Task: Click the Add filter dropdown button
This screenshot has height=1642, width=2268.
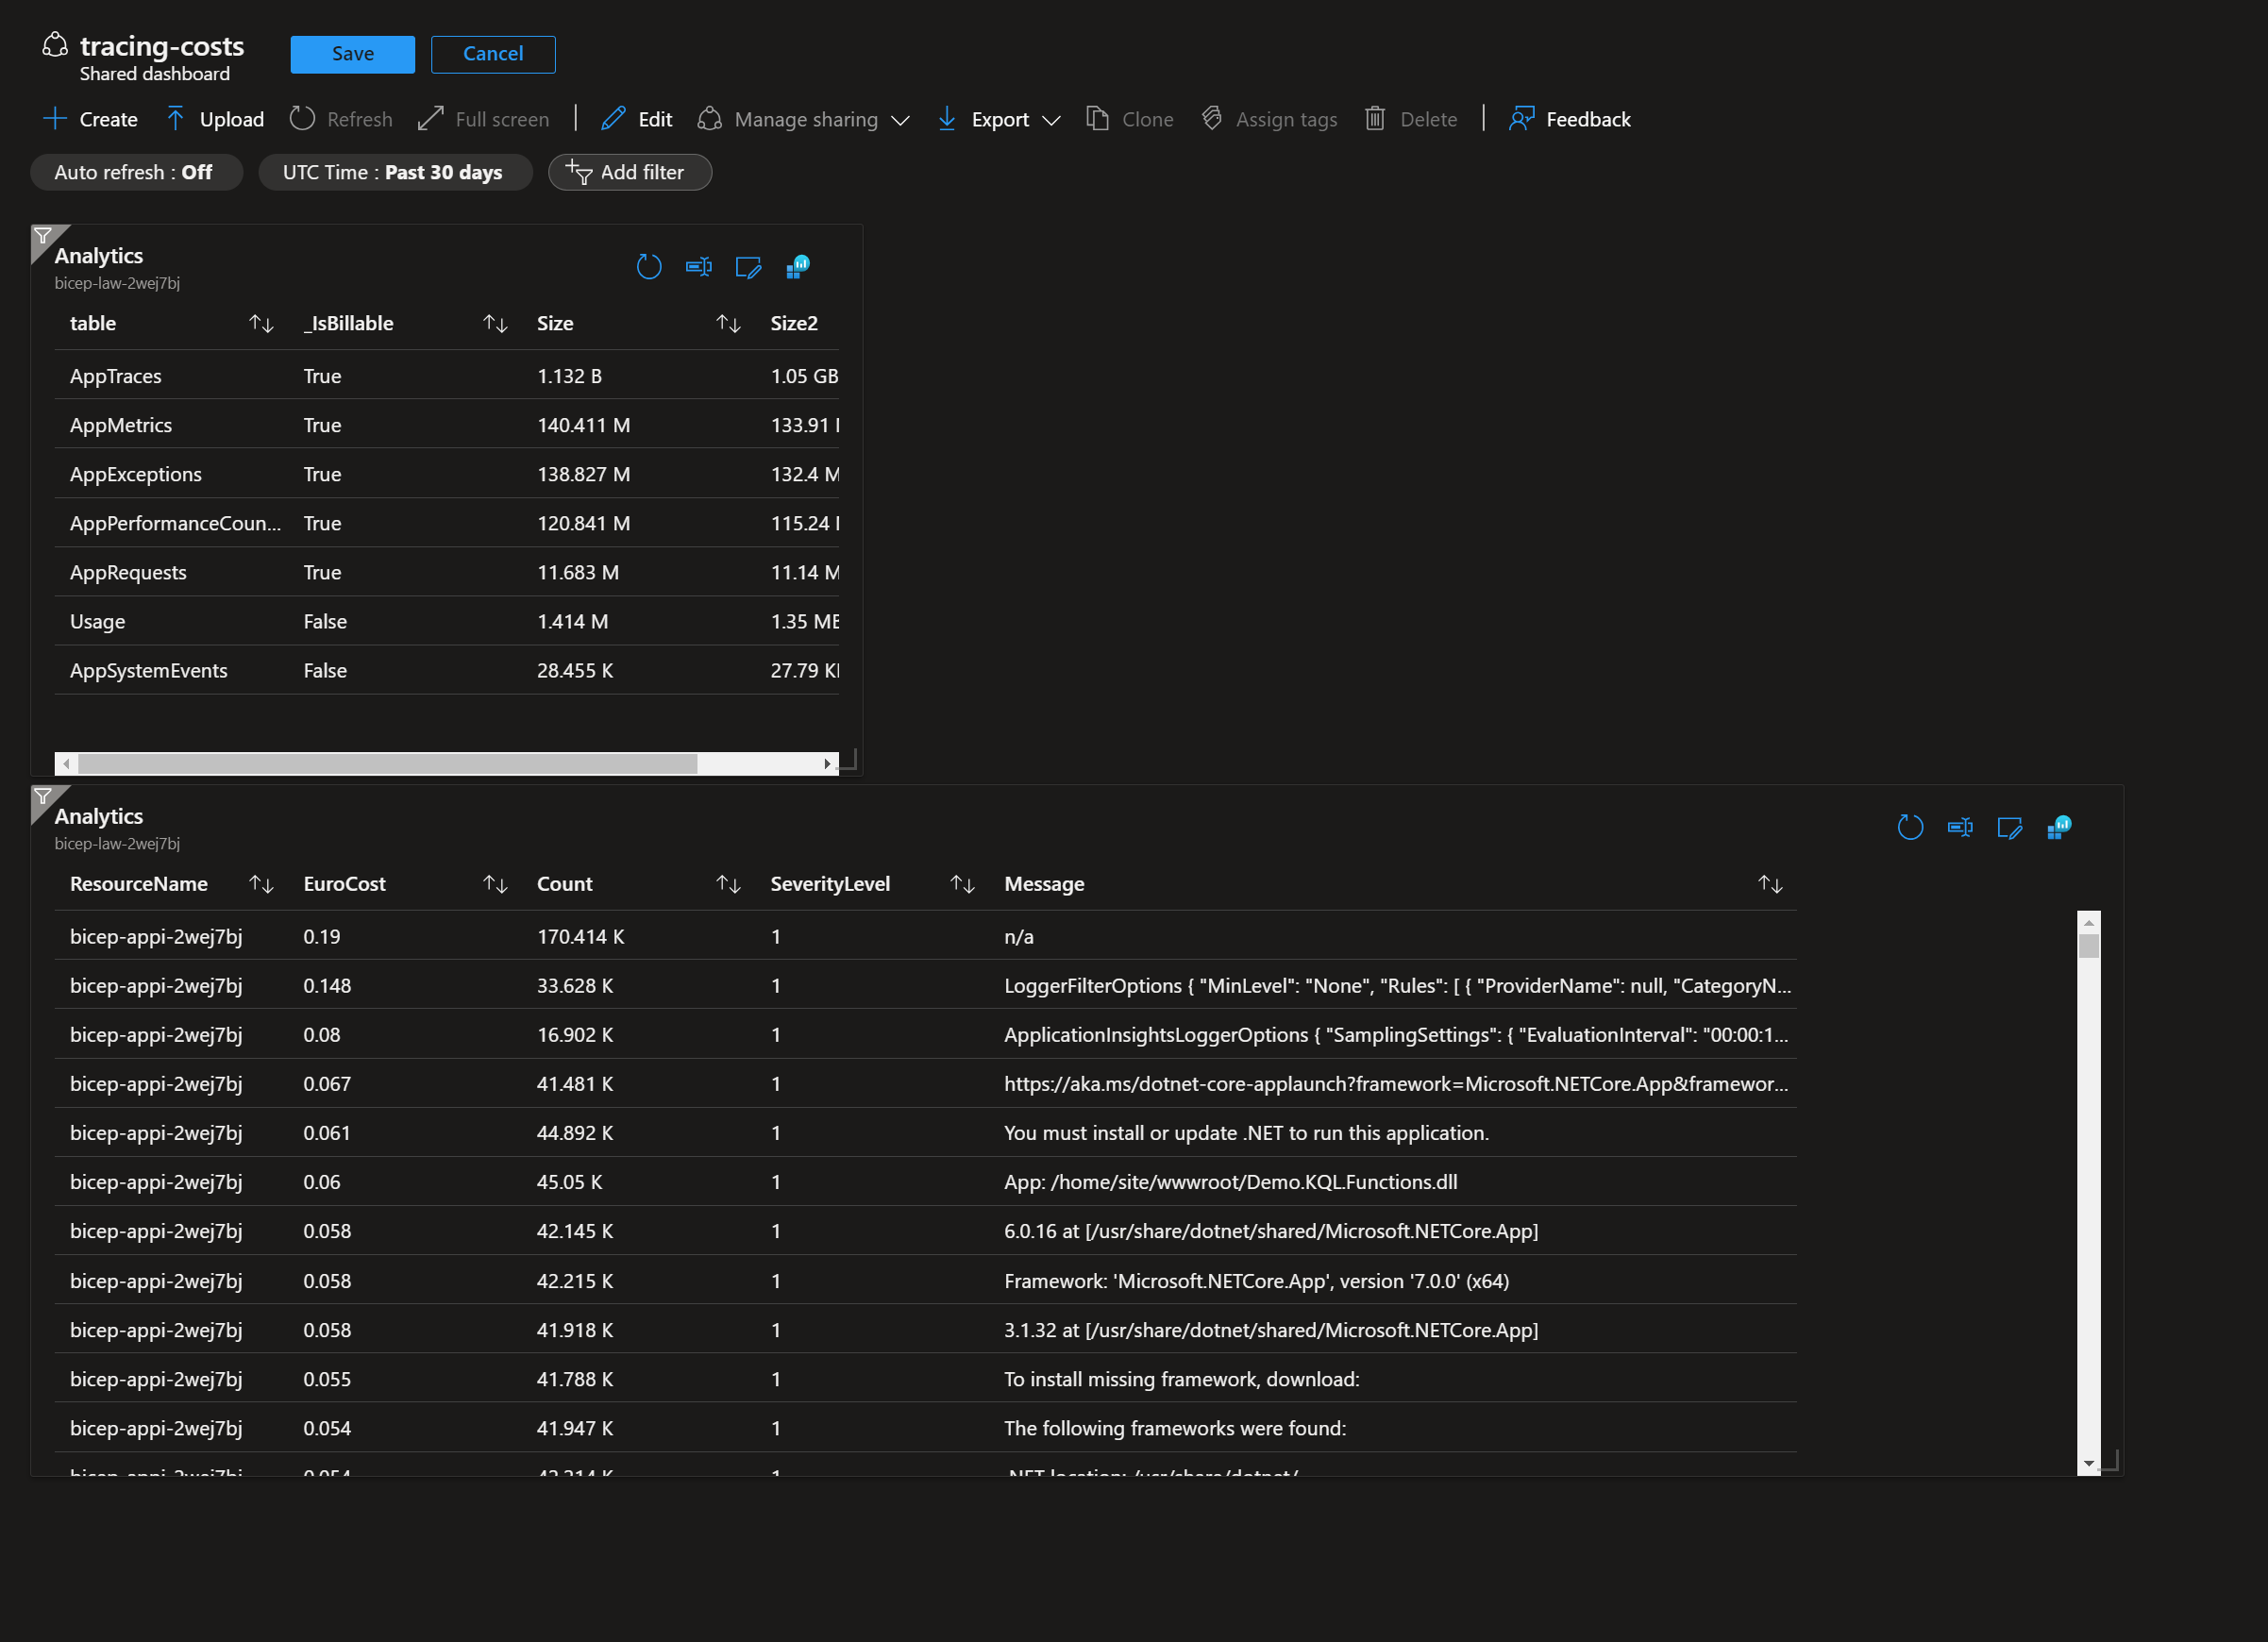Action: point(630,171)
